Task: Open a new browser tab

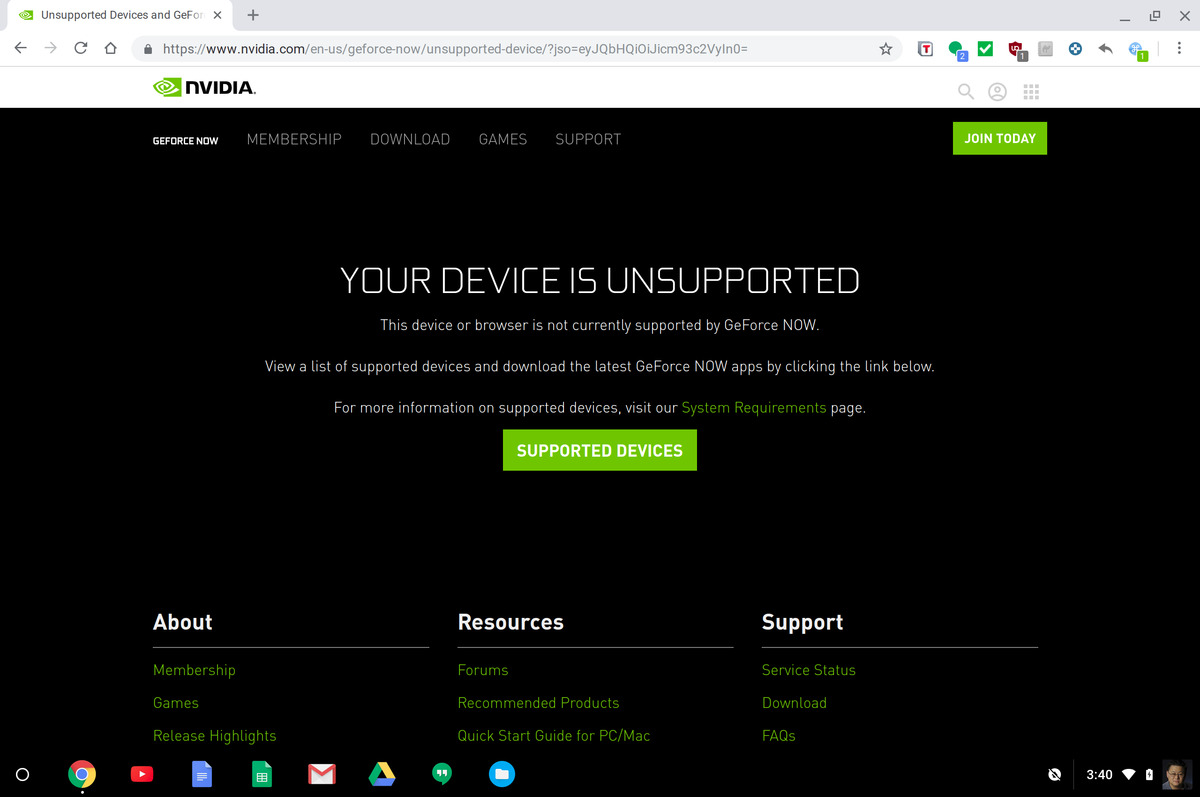Action: (x=253, y=15)
